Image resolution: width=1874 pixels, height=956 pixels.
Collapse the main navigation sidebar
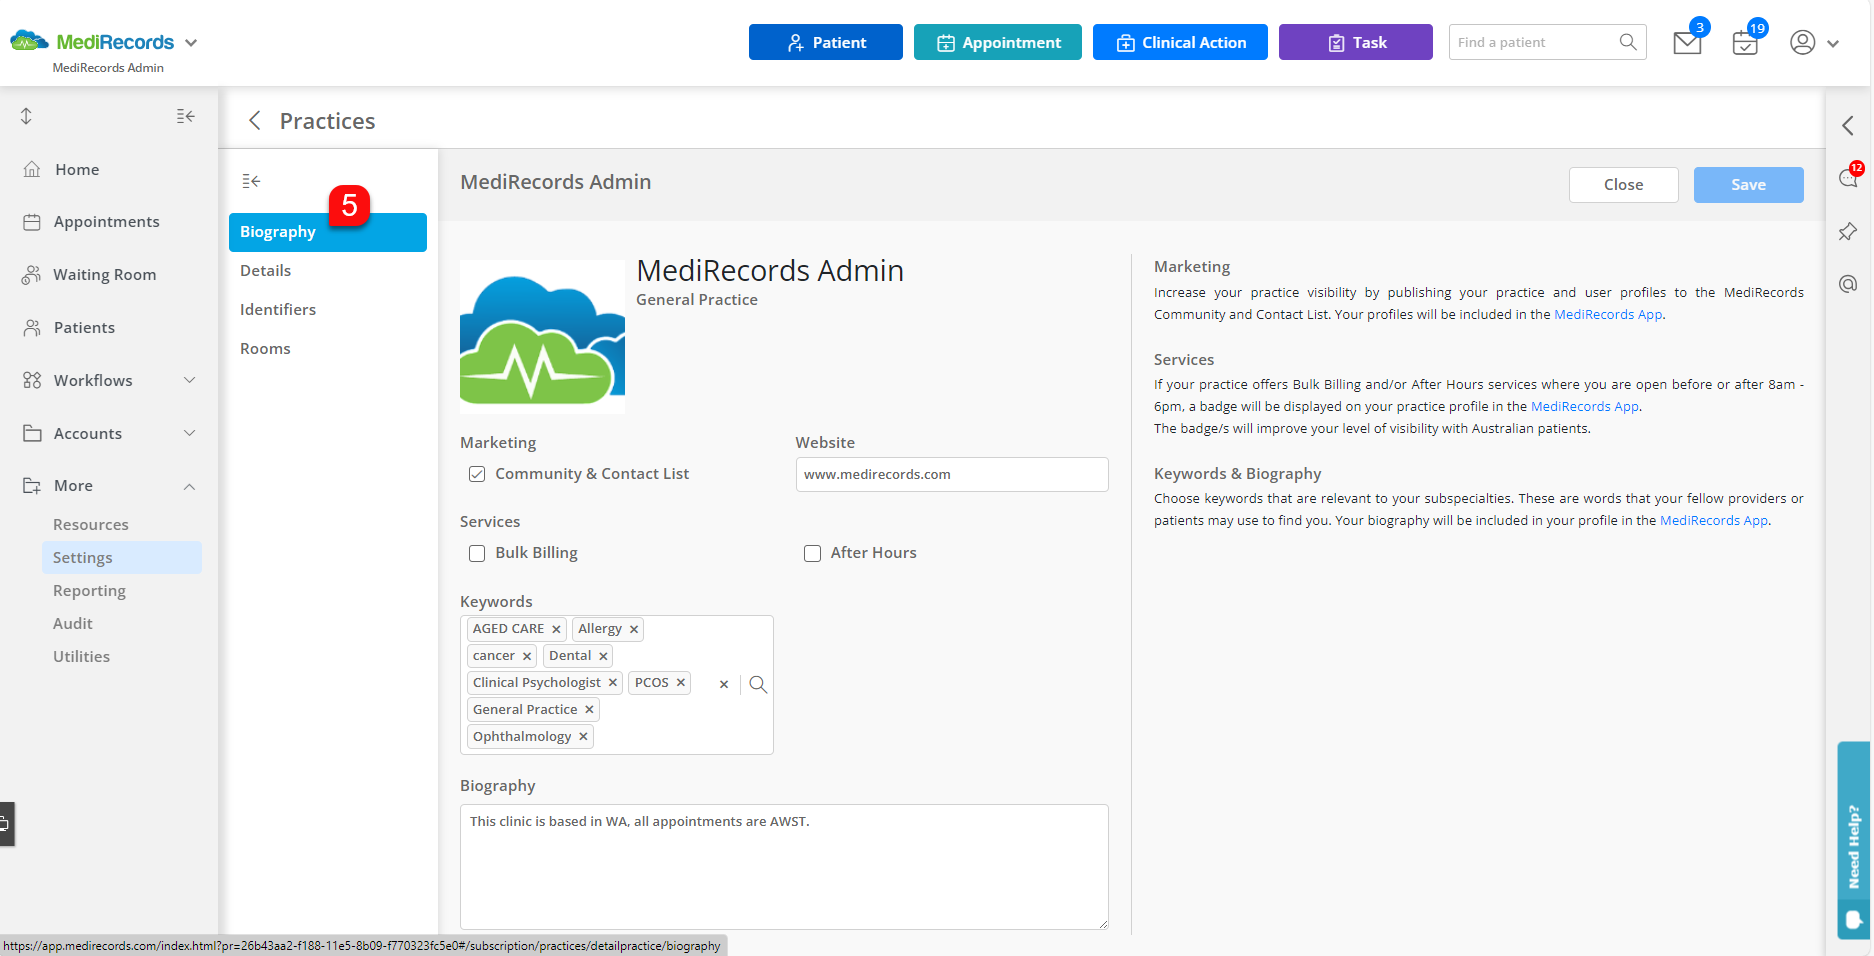185,116
